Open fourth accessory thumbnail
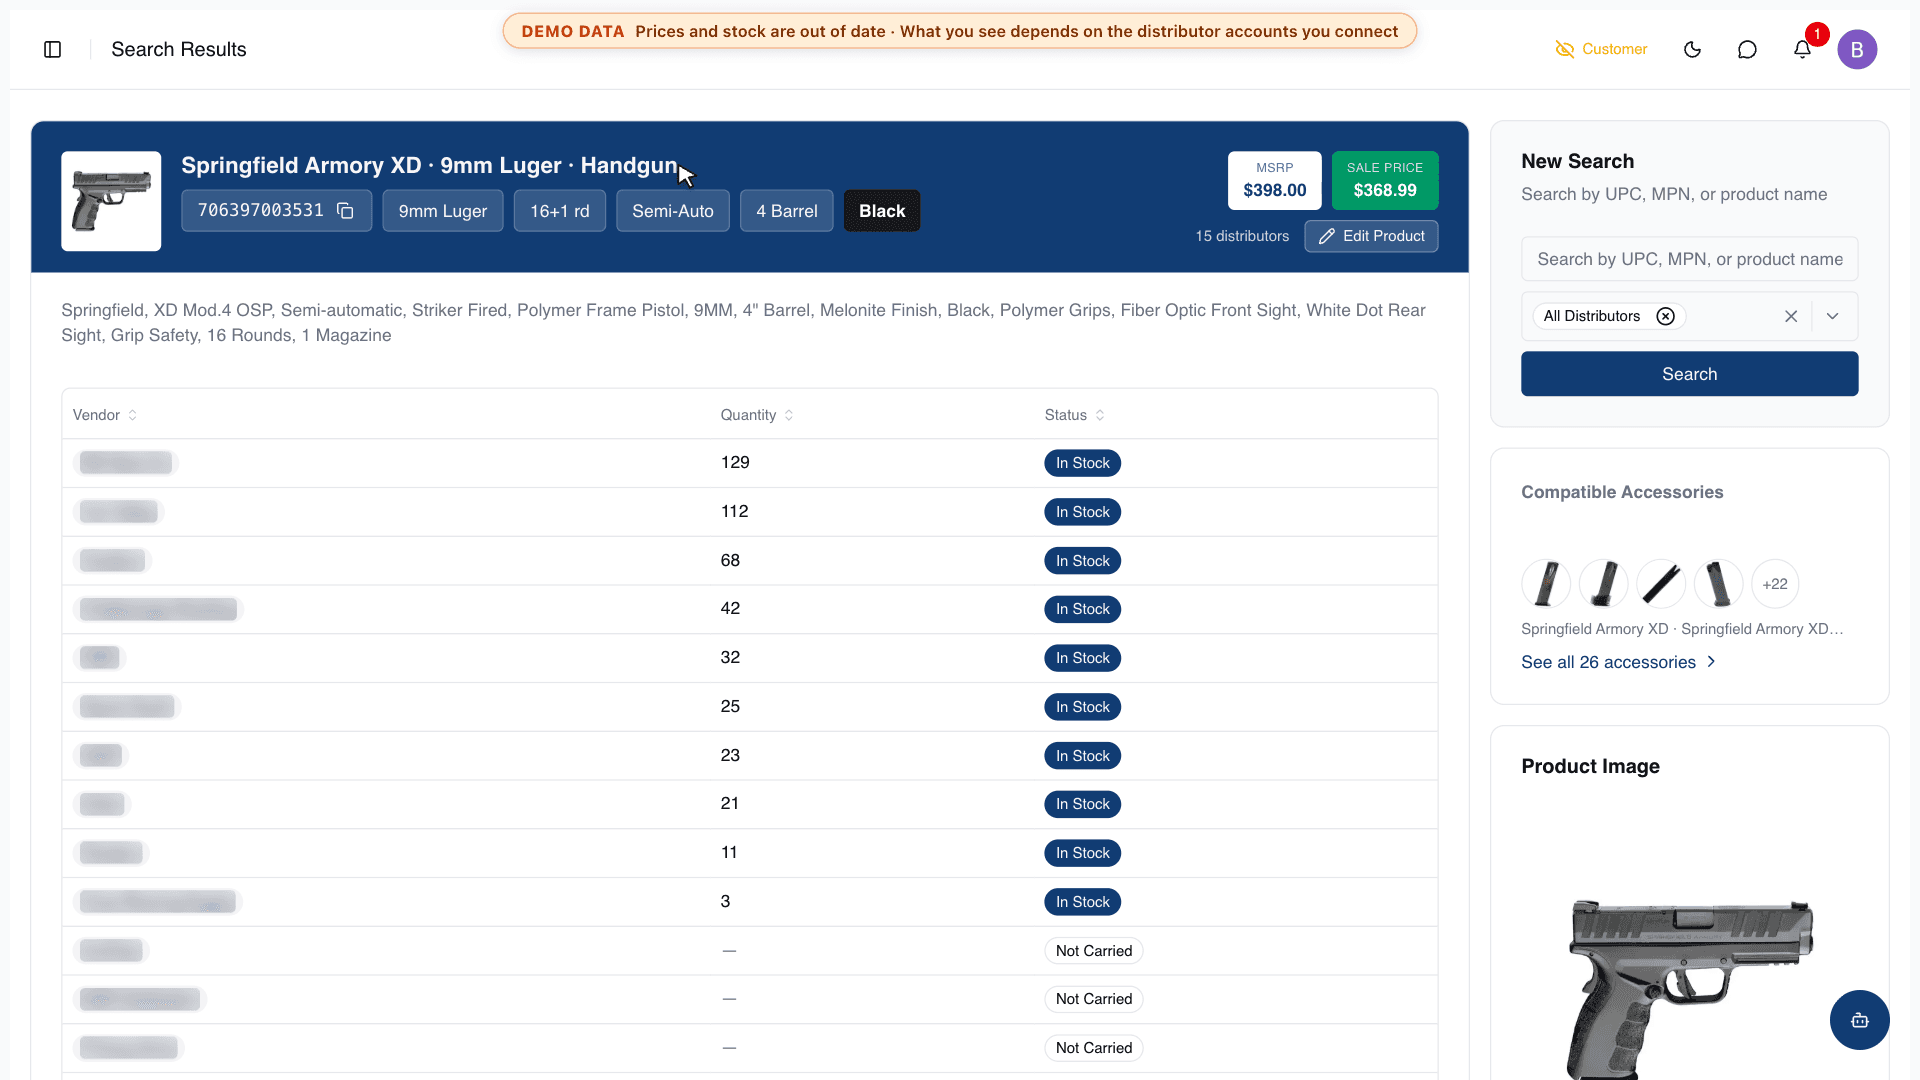This screenshot has width=1920, height=1080. coord(1718,584)
